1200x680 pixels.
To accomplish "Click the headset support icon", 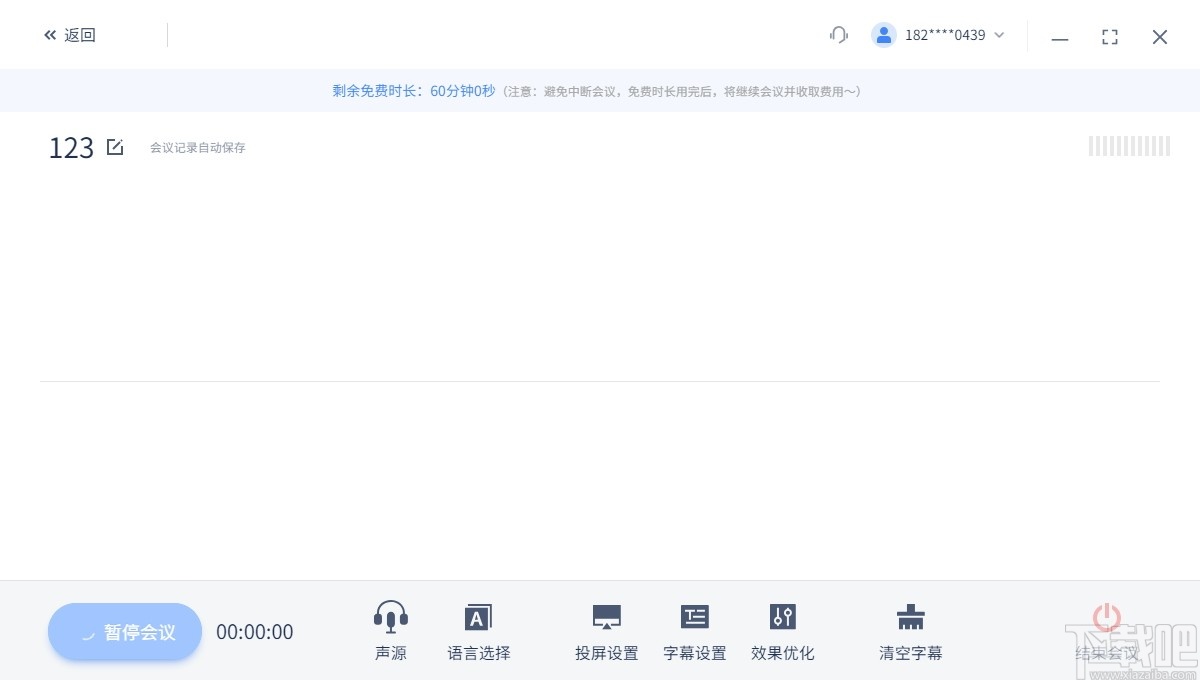I will (x=838, y=34).
